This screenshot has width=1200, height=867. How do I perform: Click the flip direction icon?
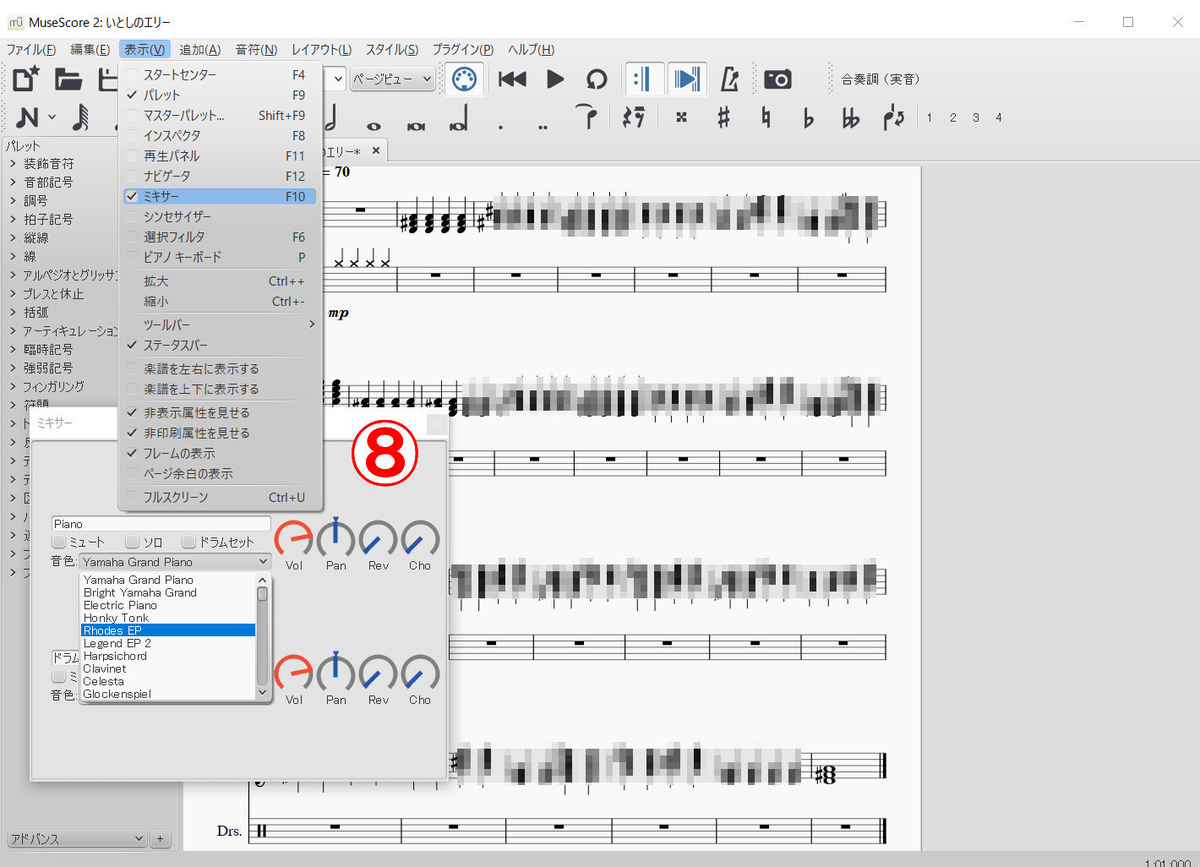[x=894, y=117]
